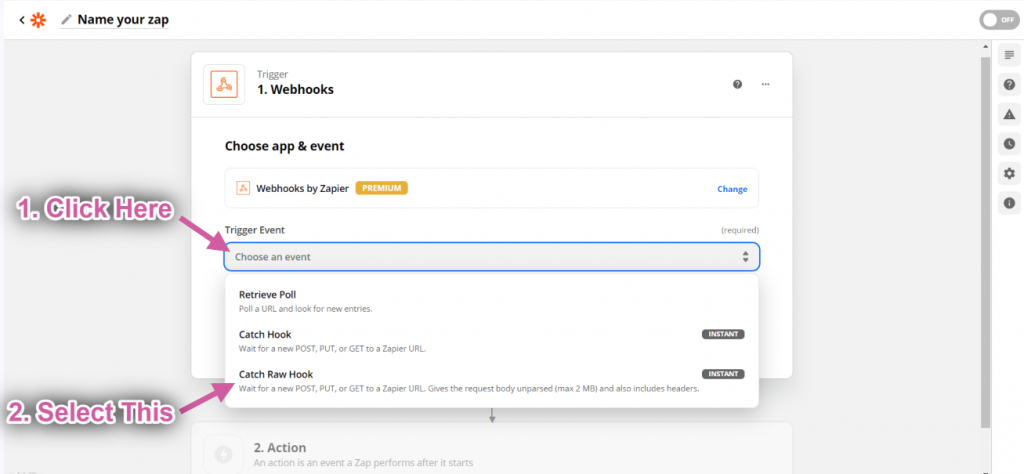
Task: Select the Catch Hook event
Action: pos(492,341)
